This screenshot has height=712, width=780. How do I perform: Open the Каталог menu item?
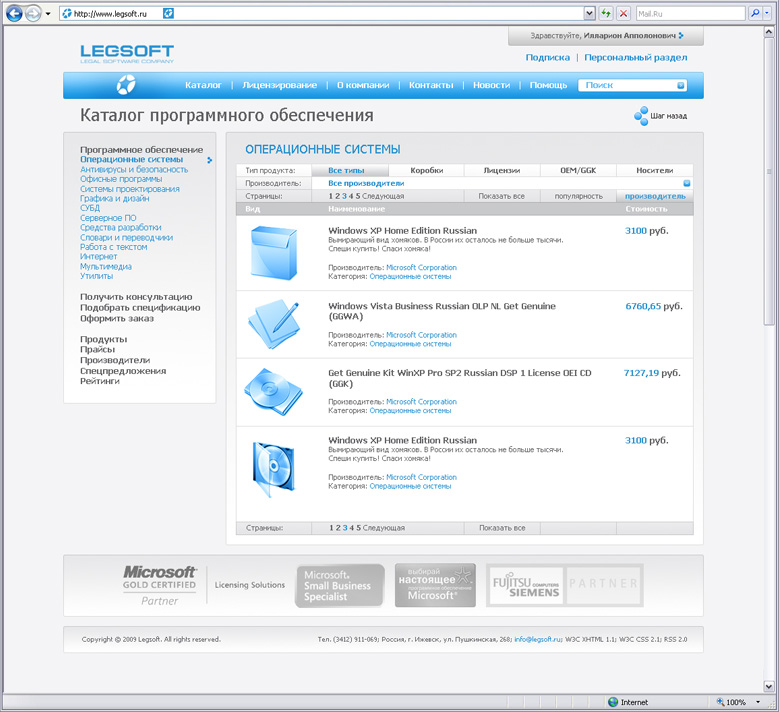click(x=203, y=85)
